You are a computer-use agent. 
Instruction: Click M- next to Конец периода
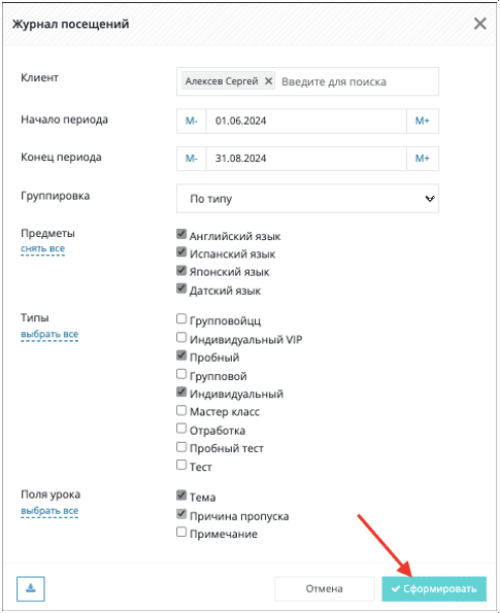[x=191, y=158]
